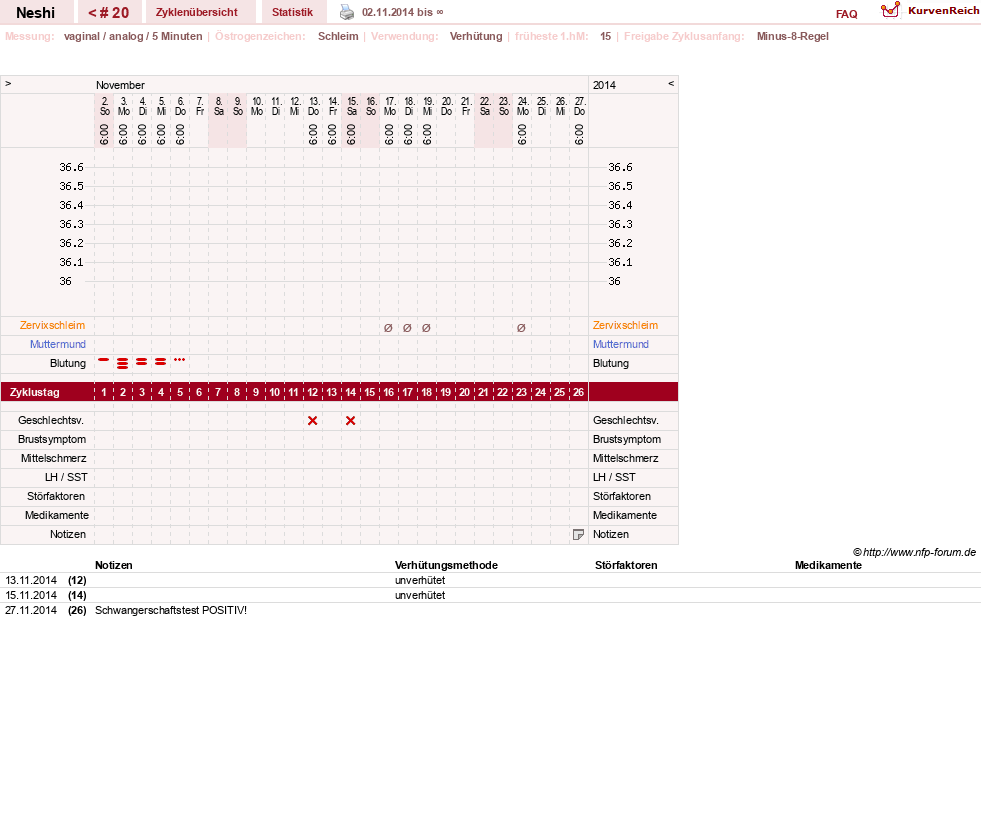Select cycle day 15 in Zyklustag bar
The height and width of the screenshot is (824, 981).
click(x=370, y=392)
